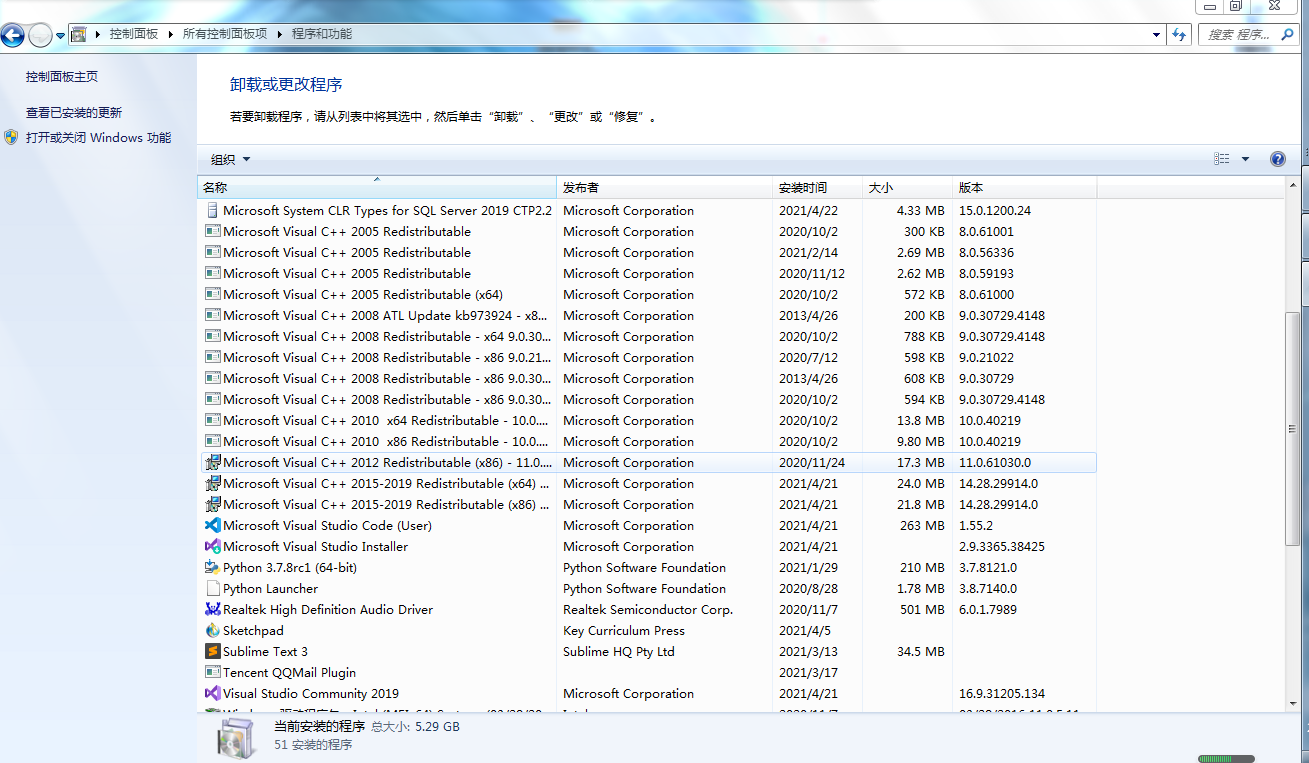Click the Realtek Semiconductor Corp. publisher cell

[x=648, y=610]
